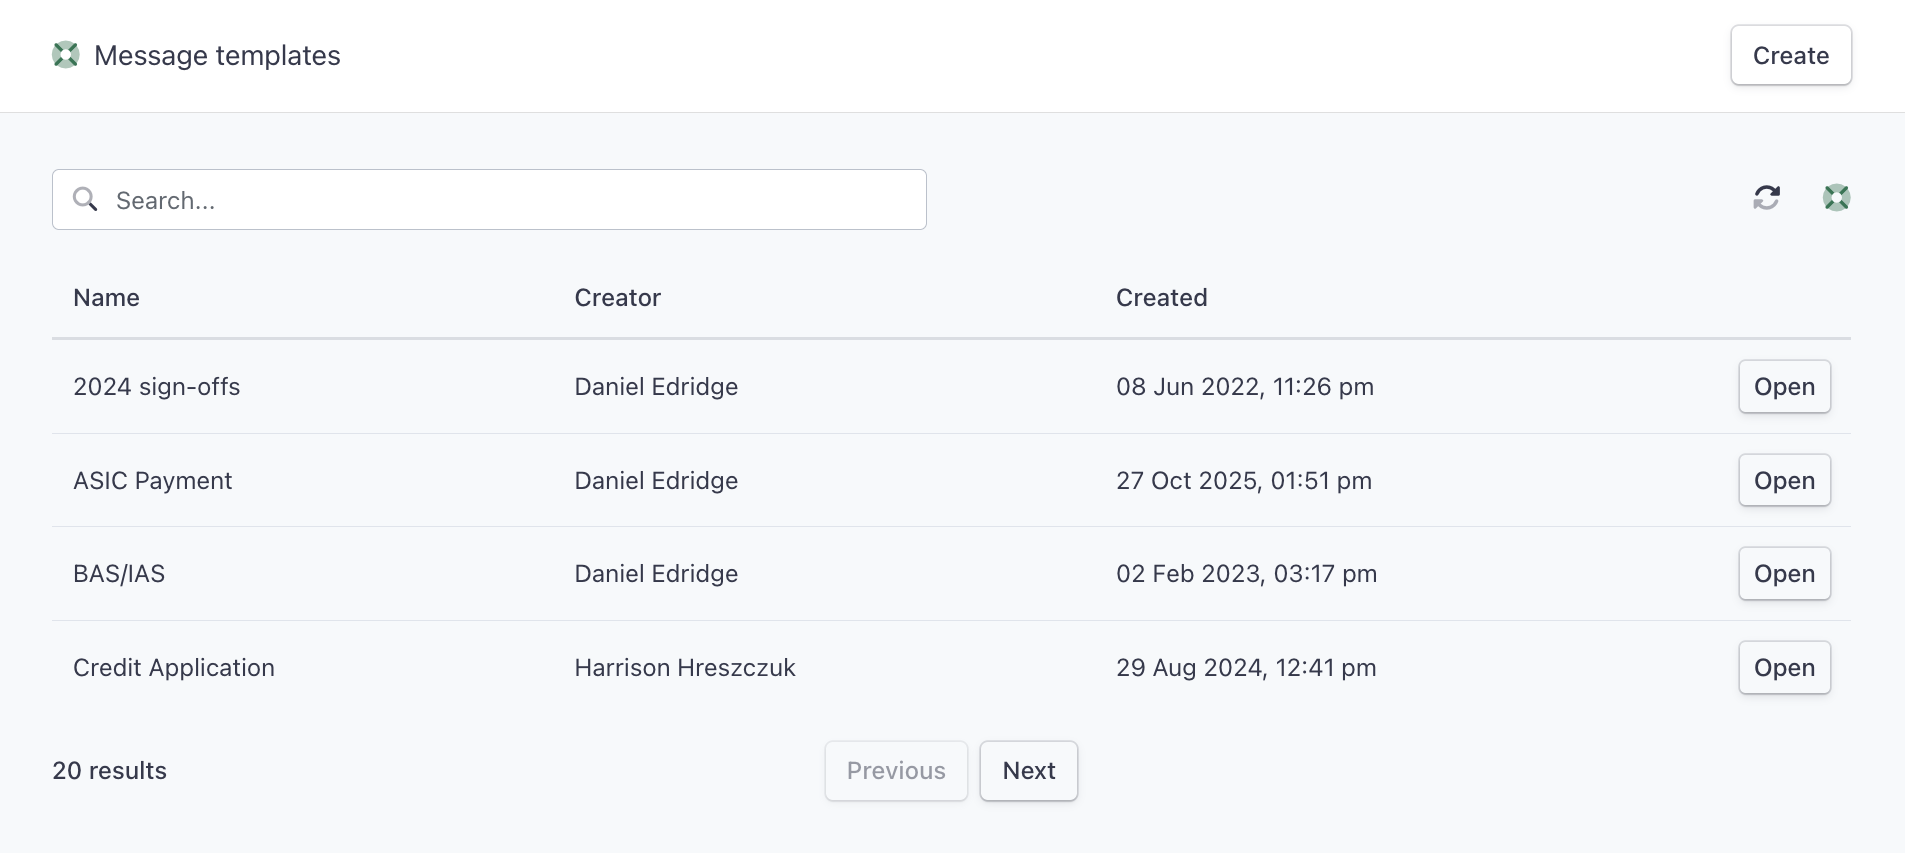This screenshot has height=853, width=1905.
Task: Click the date '02 Feb 2023, 03:17 pm'
Action: coord(1247,574)
